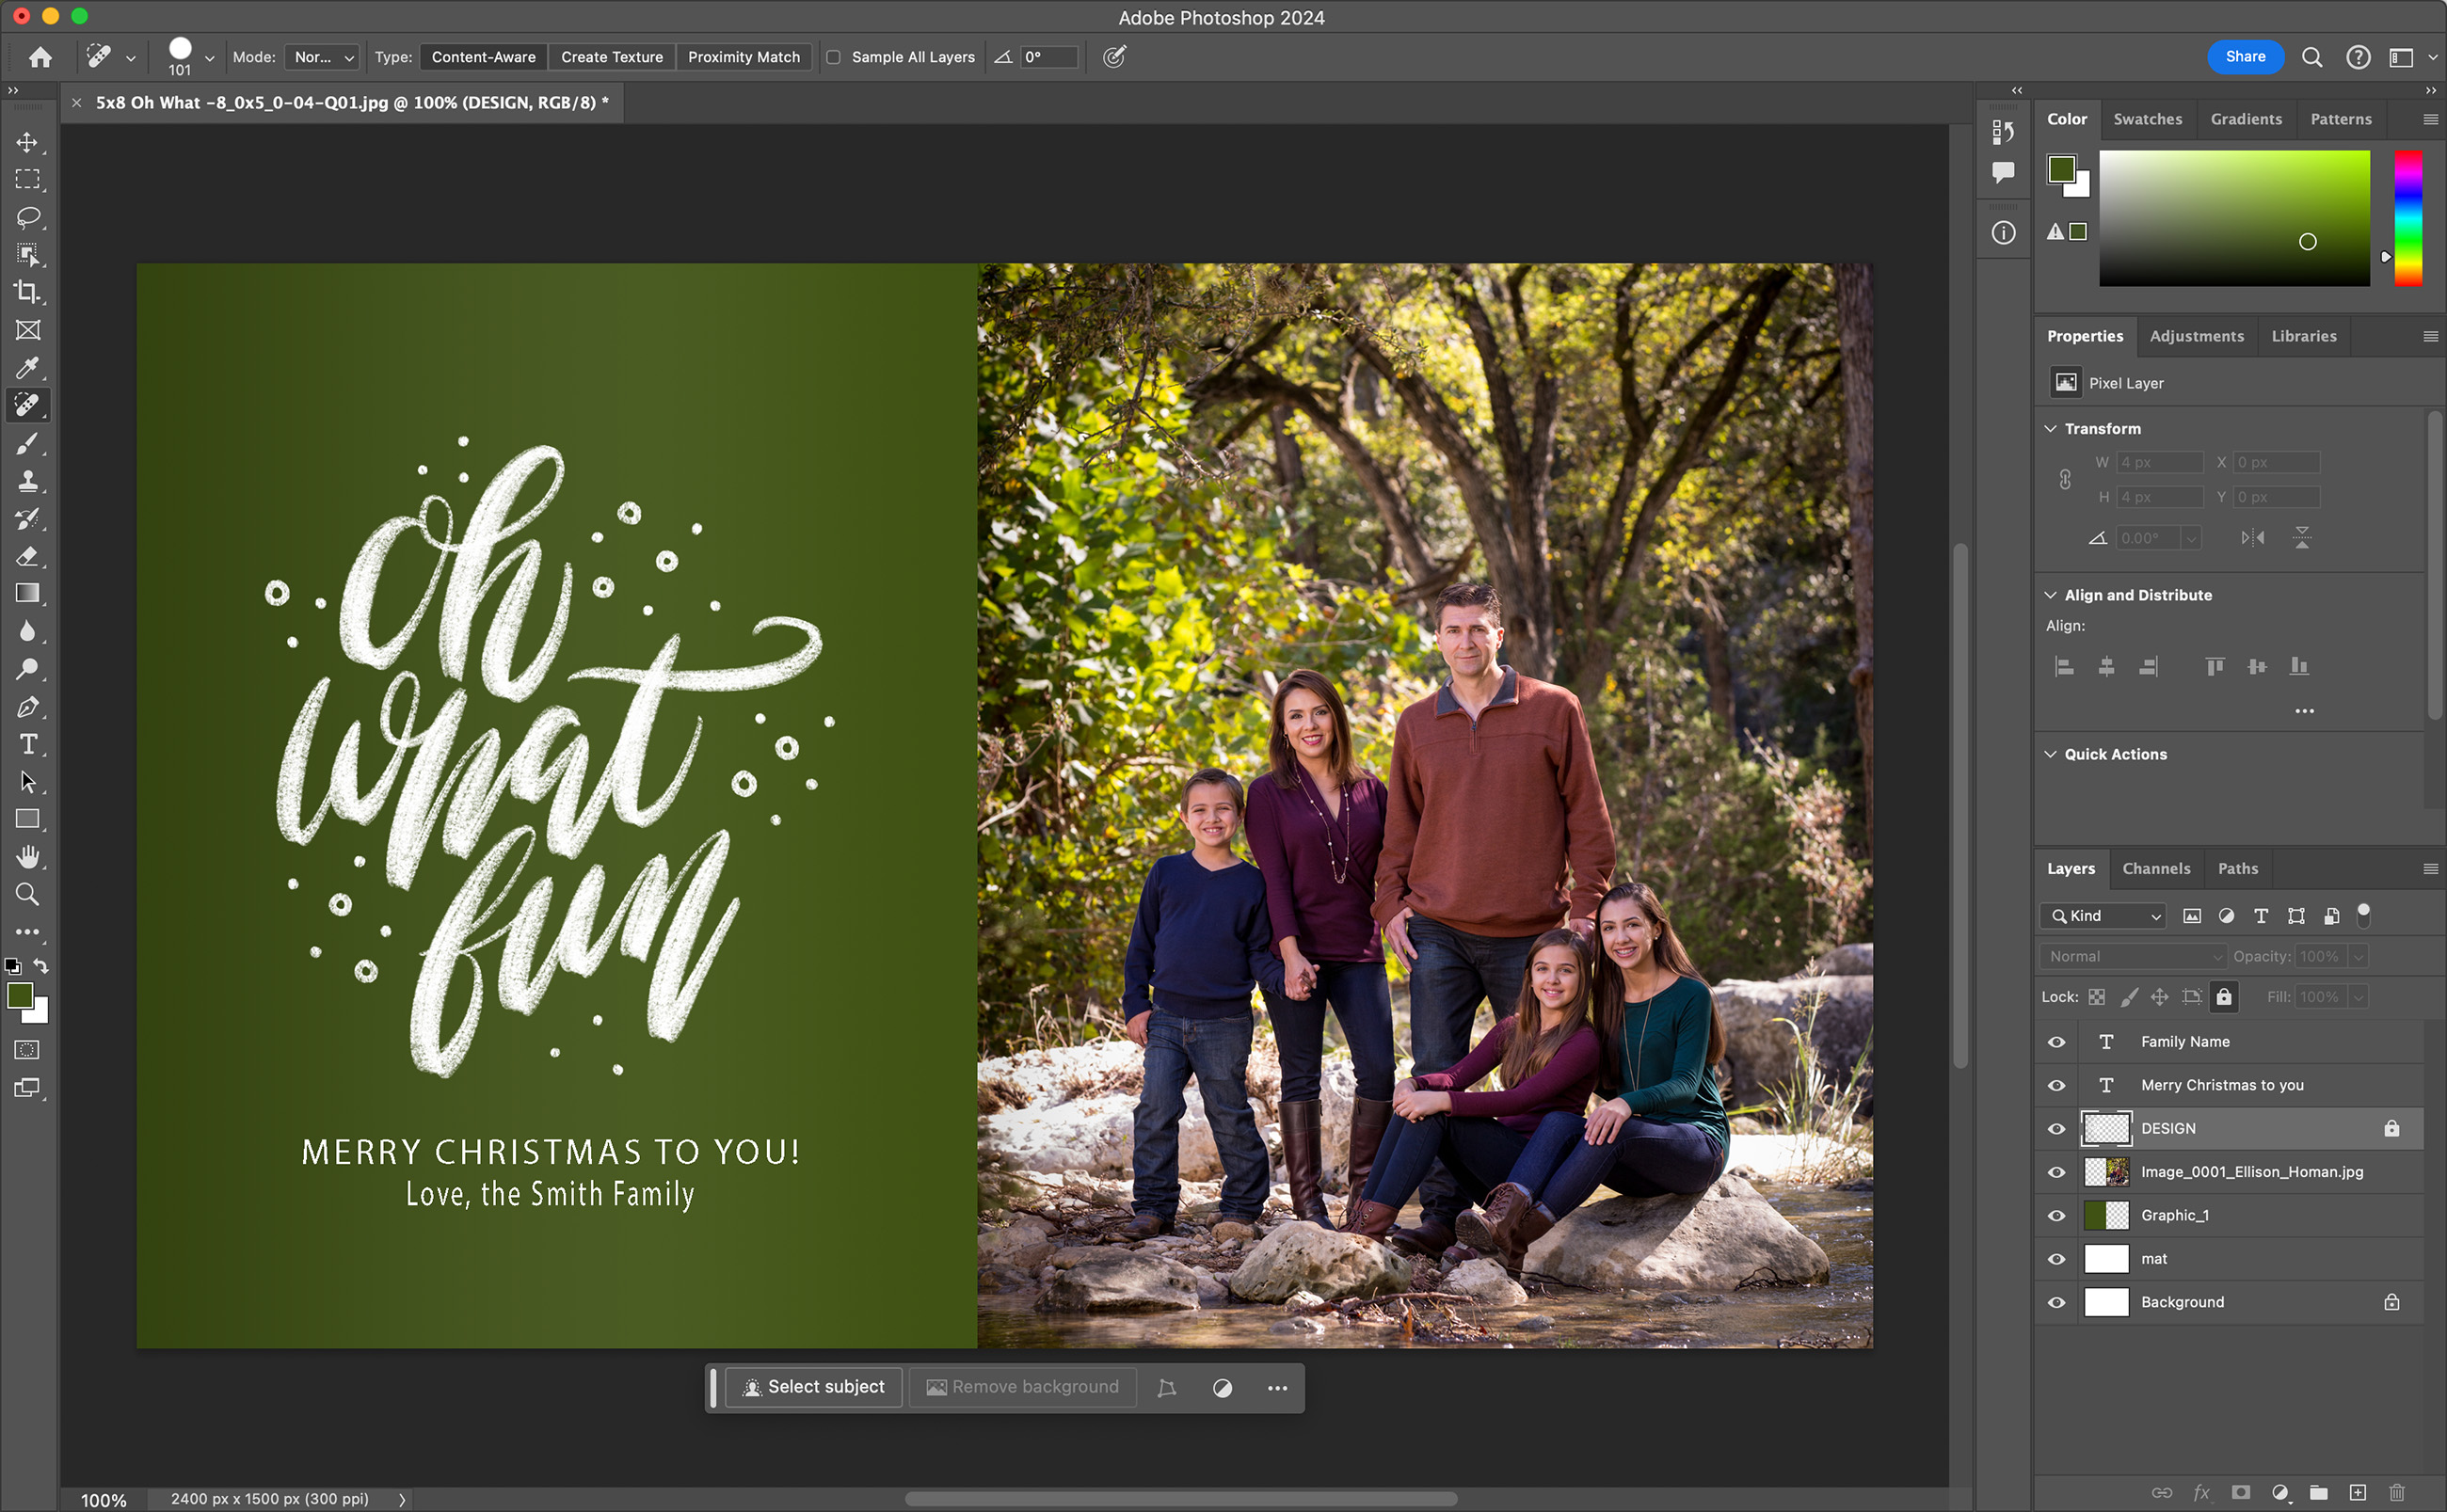Pick the Clone Stamp tool
Screen dimensions: 2447x1512
coord(27,481)
